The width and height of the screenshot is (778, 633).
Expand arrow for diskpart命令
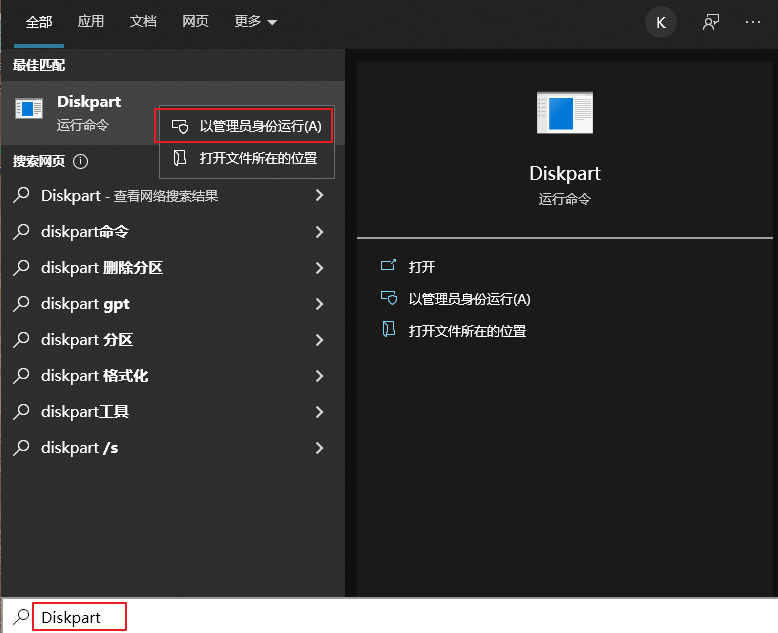[320, 232]
